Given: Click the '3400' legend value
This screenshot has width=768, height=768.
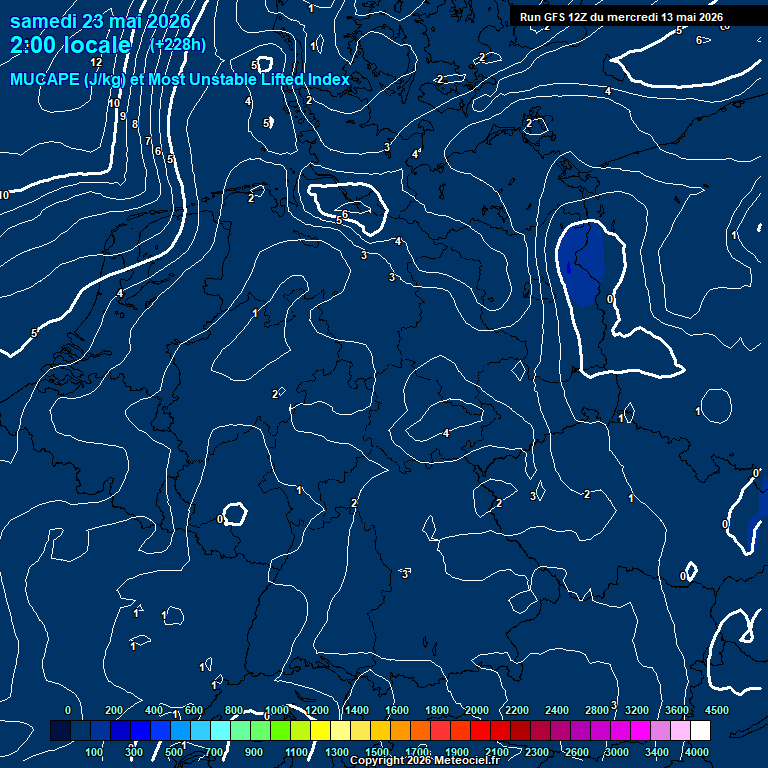Looking at the screenshot, I should point(656,752).
